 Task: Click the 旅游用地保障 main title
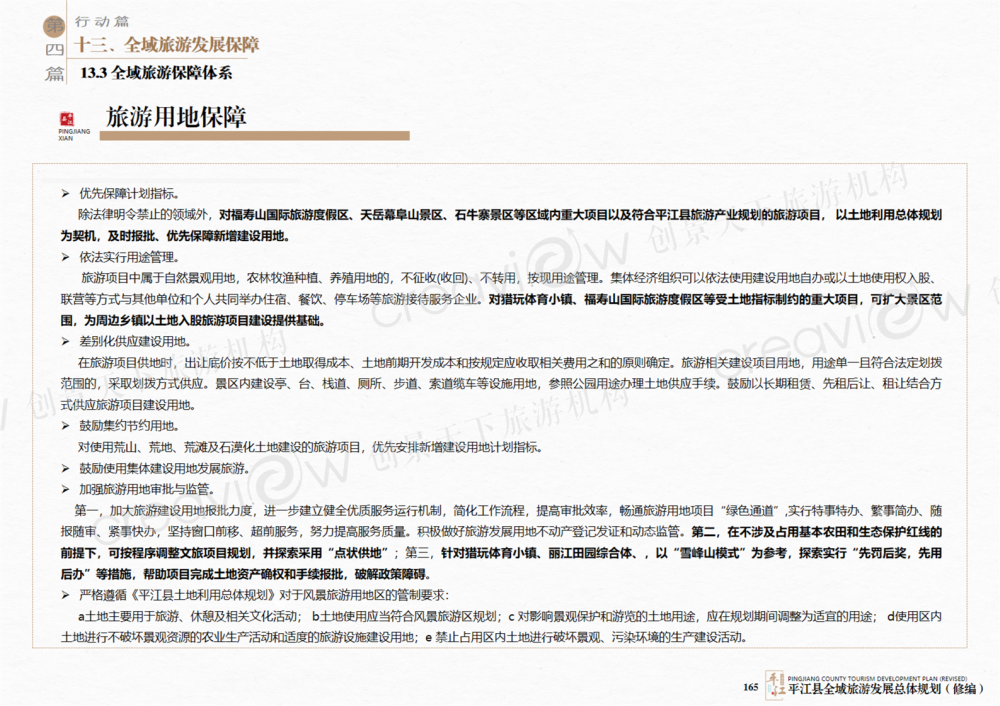tap(175, 115)
